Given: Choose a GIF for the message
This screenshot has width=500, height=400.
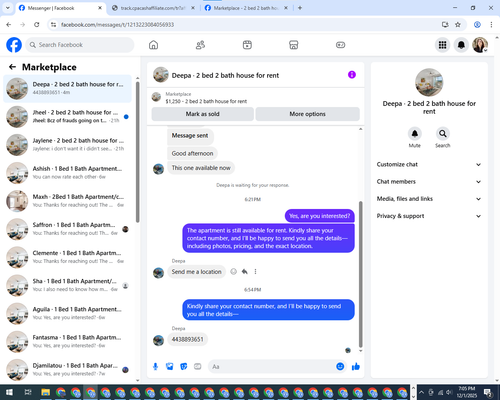Looking at the screenshot, I should click(198, 367).
